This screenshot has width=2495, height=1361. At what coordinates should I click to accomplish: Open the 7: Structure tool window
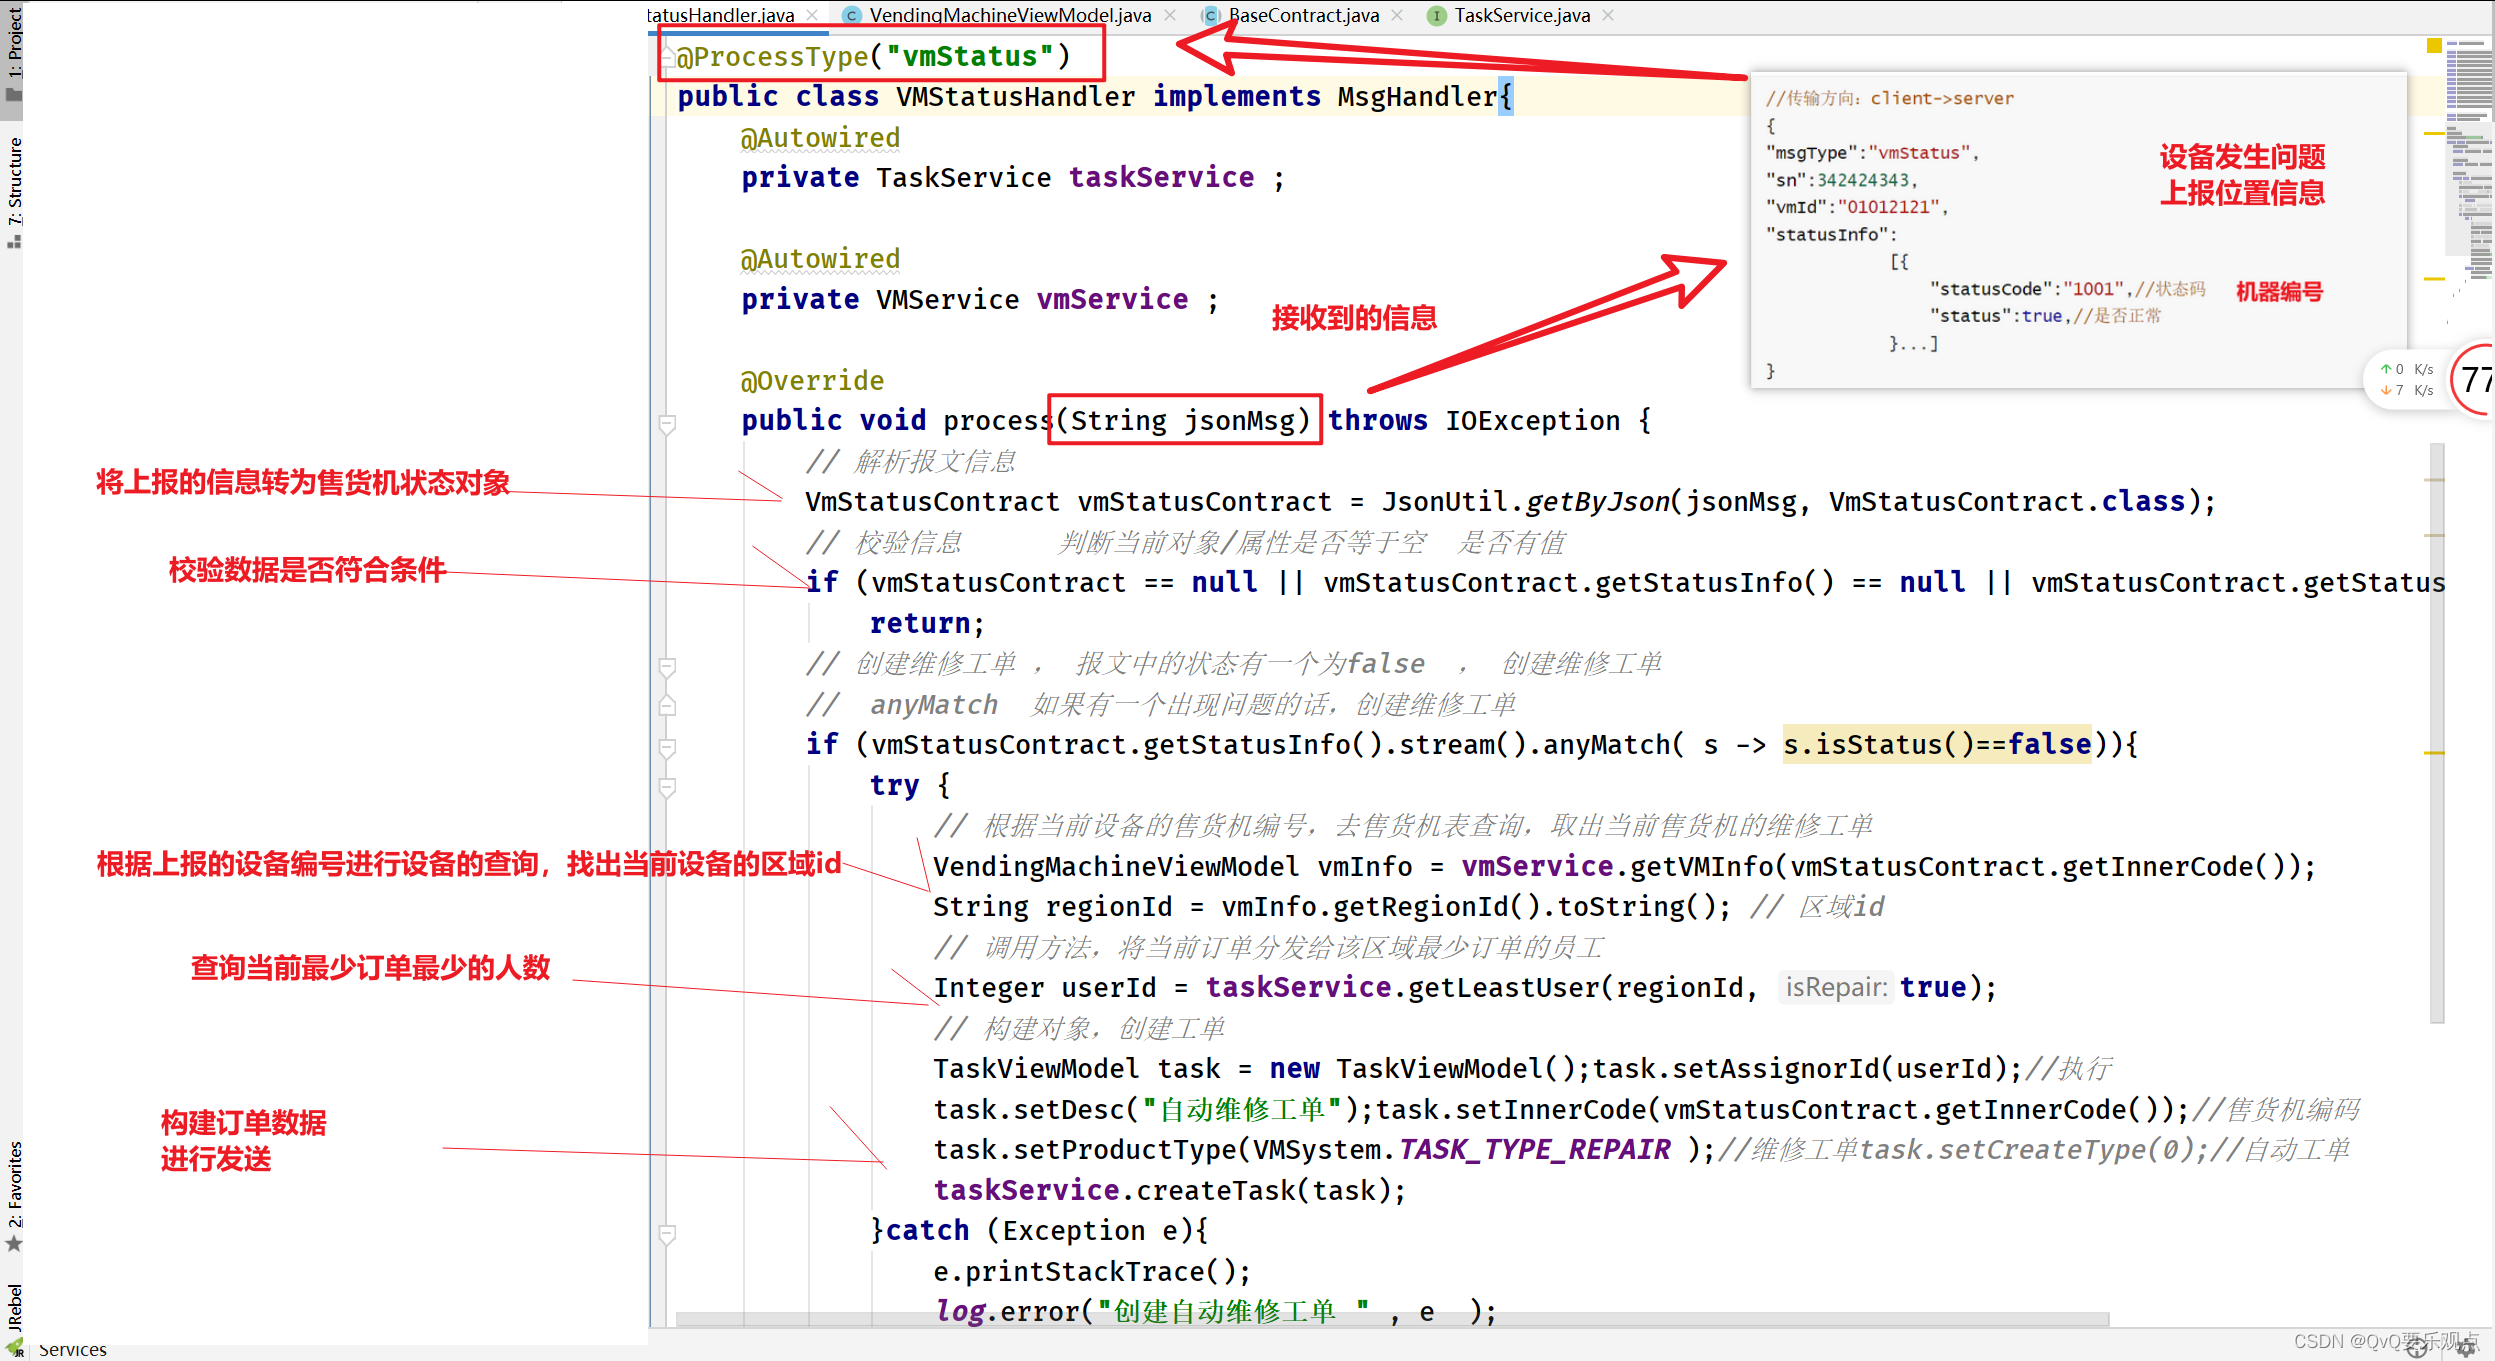(13, 180)
